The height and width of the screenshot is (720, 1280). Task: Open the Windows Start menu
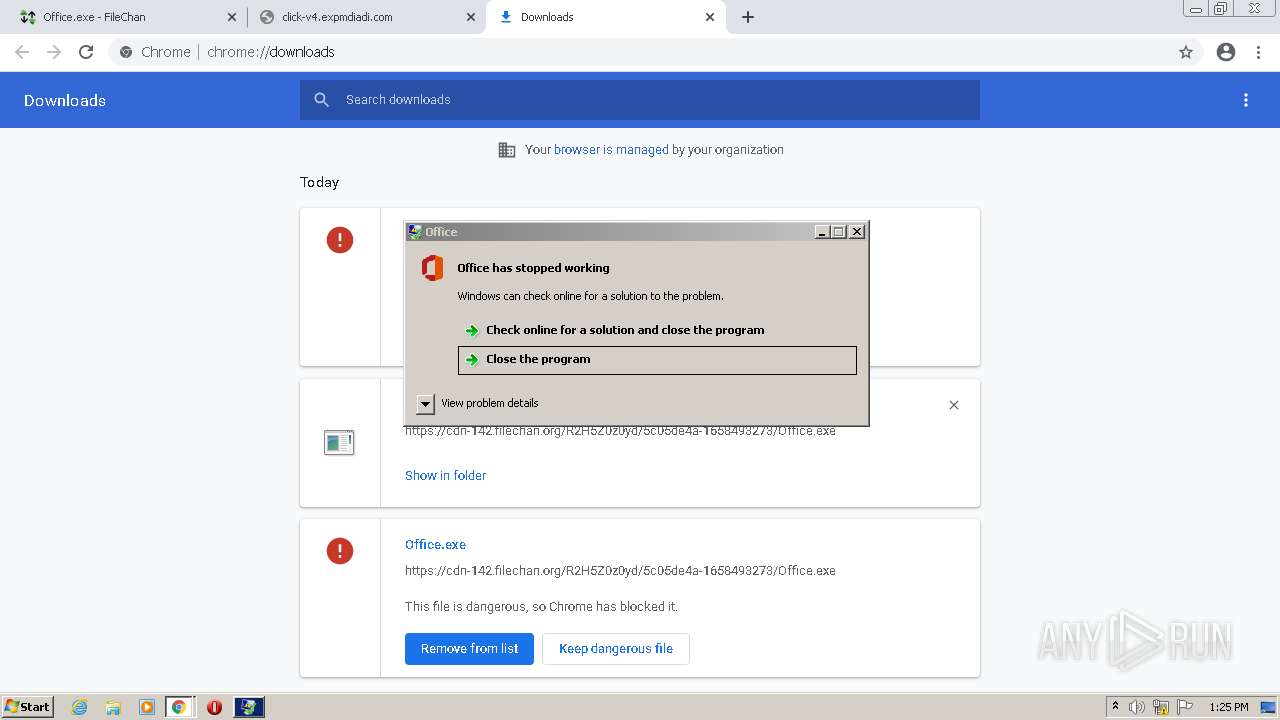pyautogui.click(x=27, y=707)
